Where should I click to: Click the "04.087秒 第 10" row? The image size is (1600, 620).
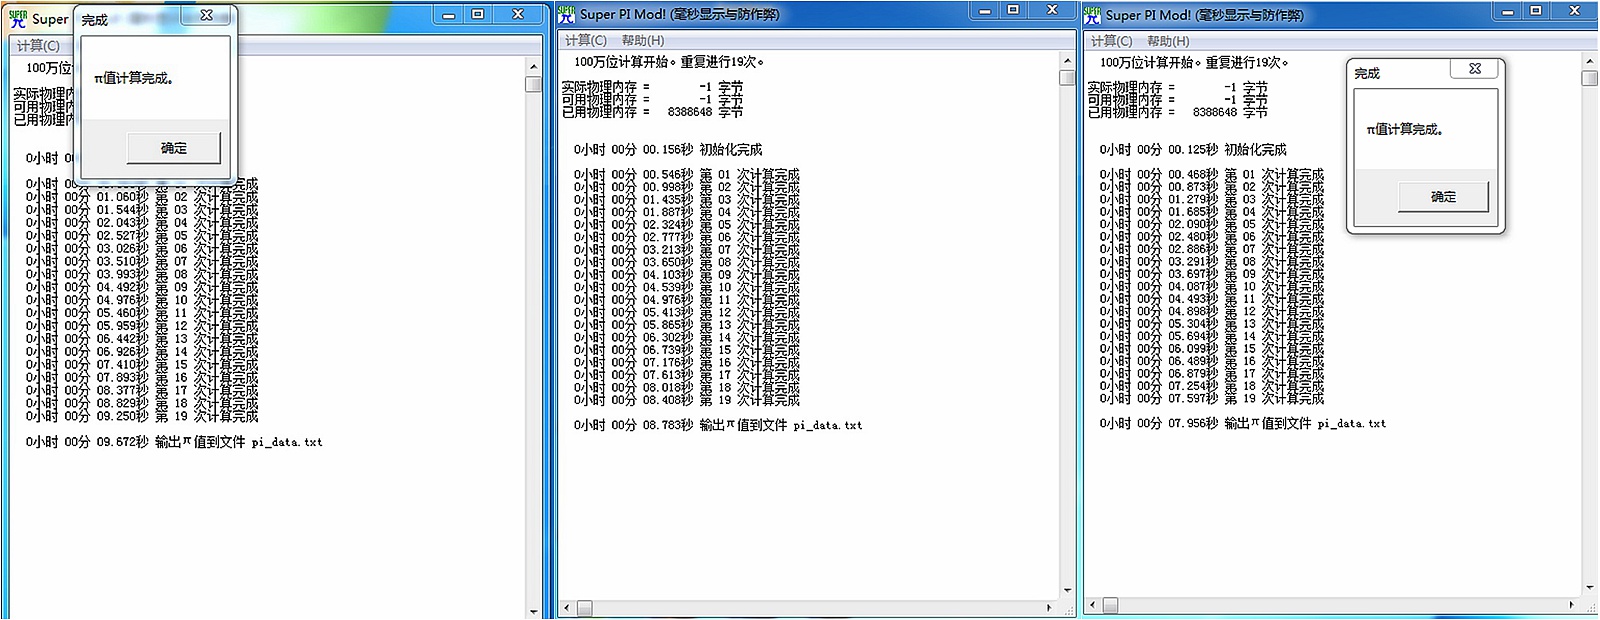click(1212, 287)
